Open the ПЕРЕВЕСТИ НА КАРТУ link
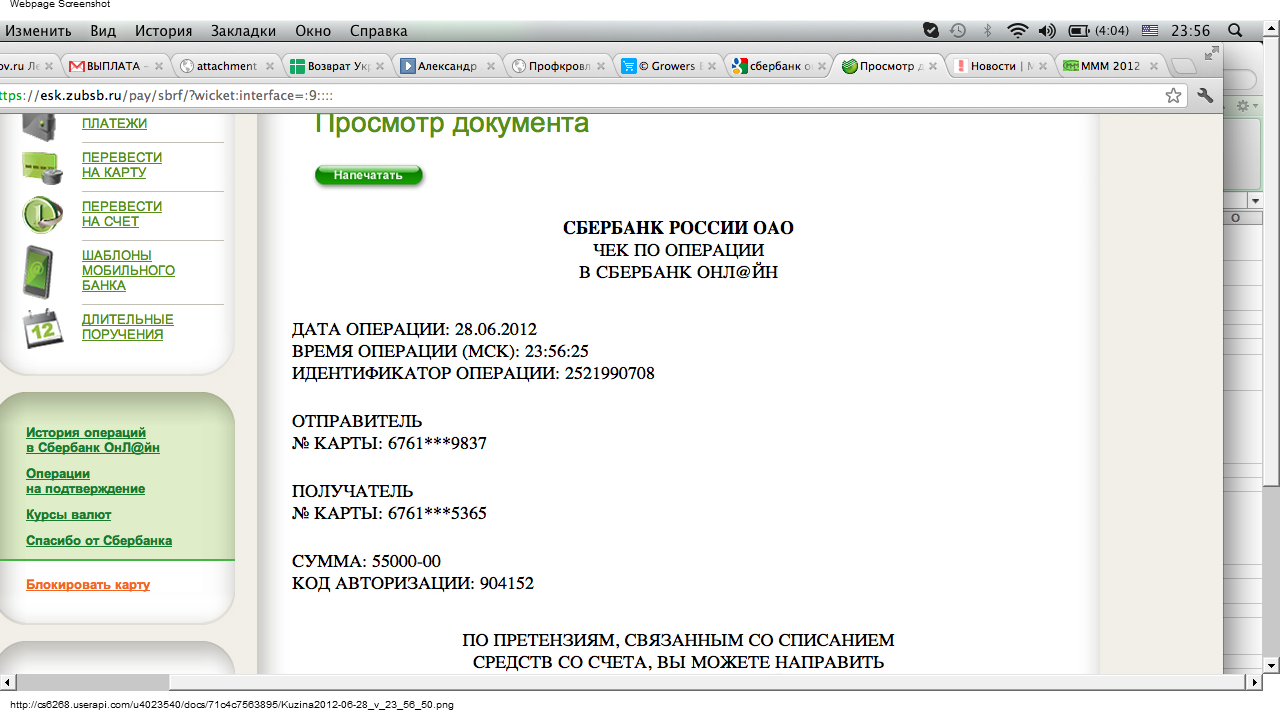 point(122,165)
